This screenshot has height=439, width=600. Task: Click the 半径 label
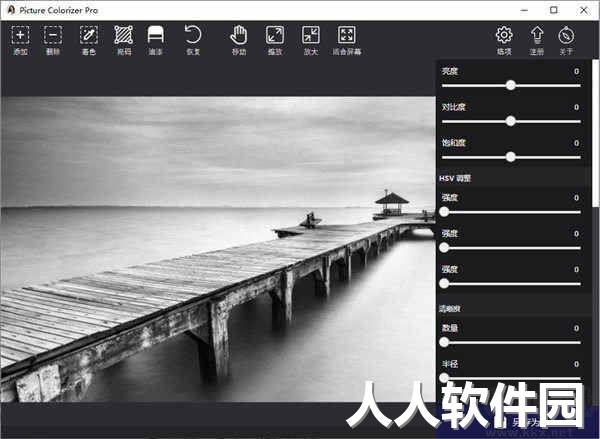450,364
